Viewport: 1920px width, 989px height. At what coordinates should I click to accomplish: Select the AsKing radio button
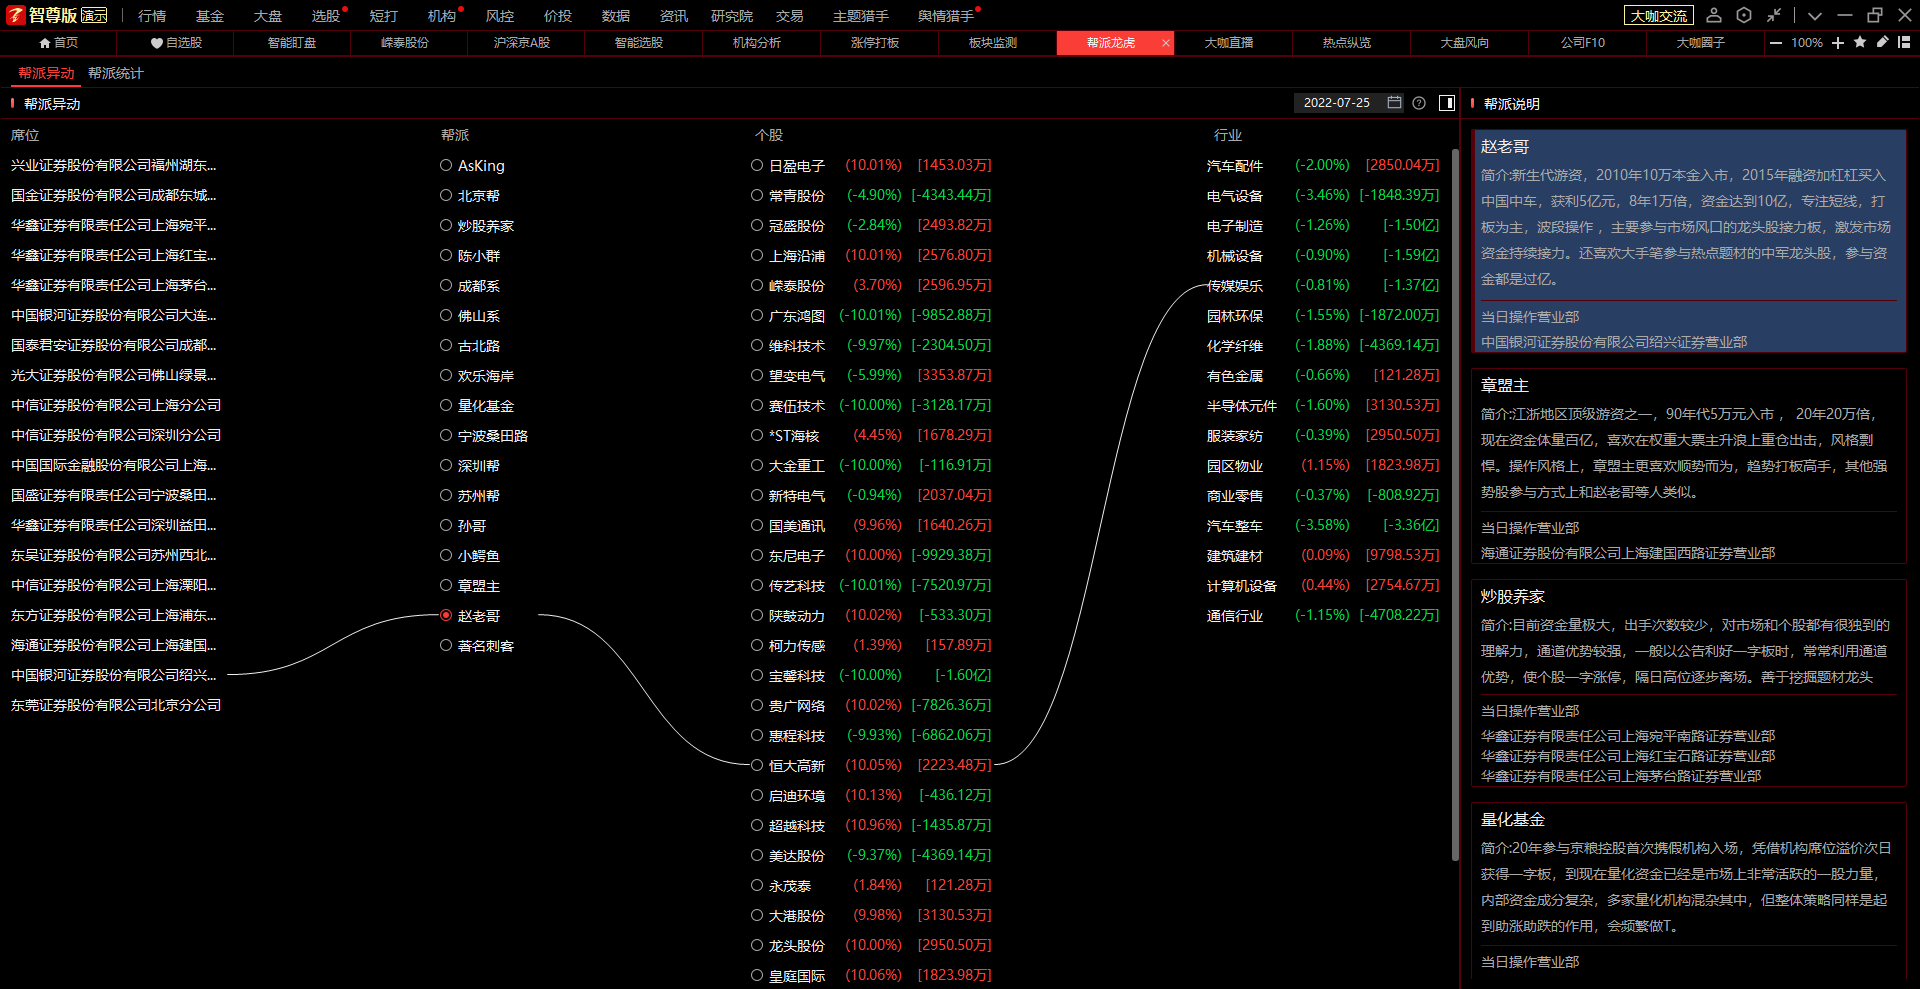446,165
